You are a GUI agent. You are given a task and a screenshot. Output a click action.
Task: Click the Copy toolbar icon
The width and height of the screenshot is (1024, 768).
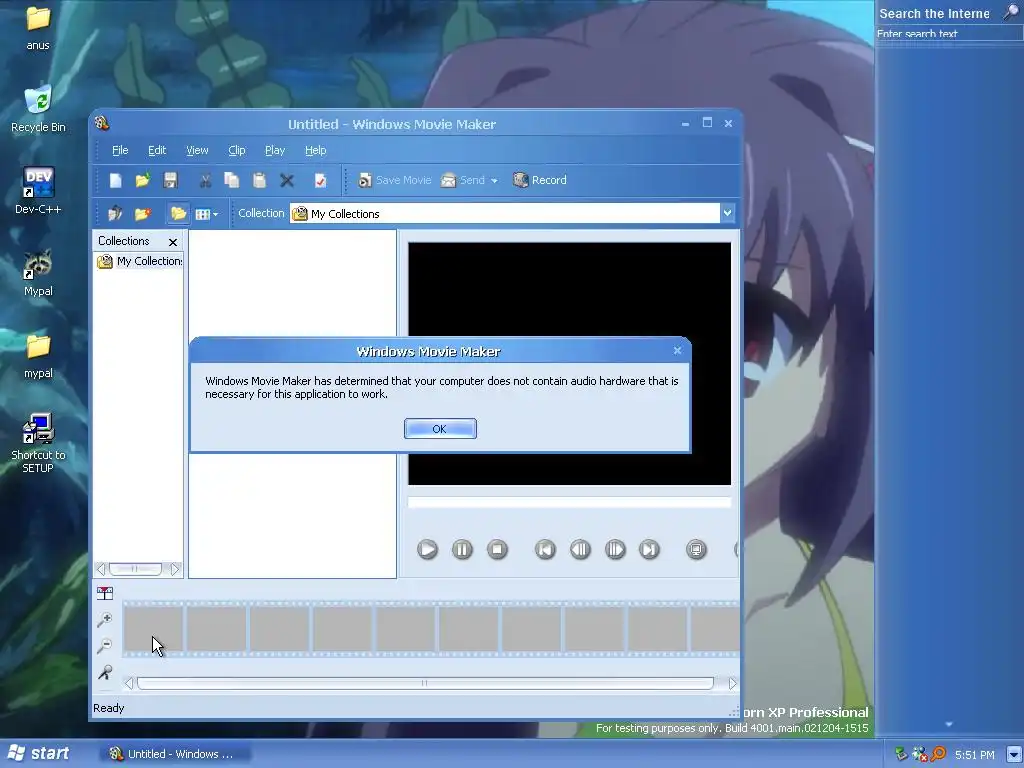(232, 180)
